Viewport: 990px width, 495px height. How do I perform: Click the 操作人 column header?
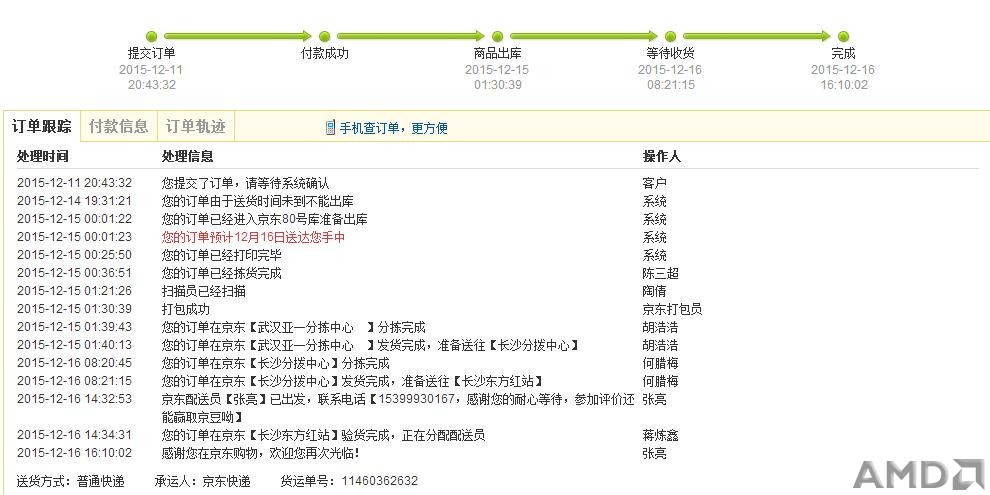pyautogui.click(x=662, y=157)
